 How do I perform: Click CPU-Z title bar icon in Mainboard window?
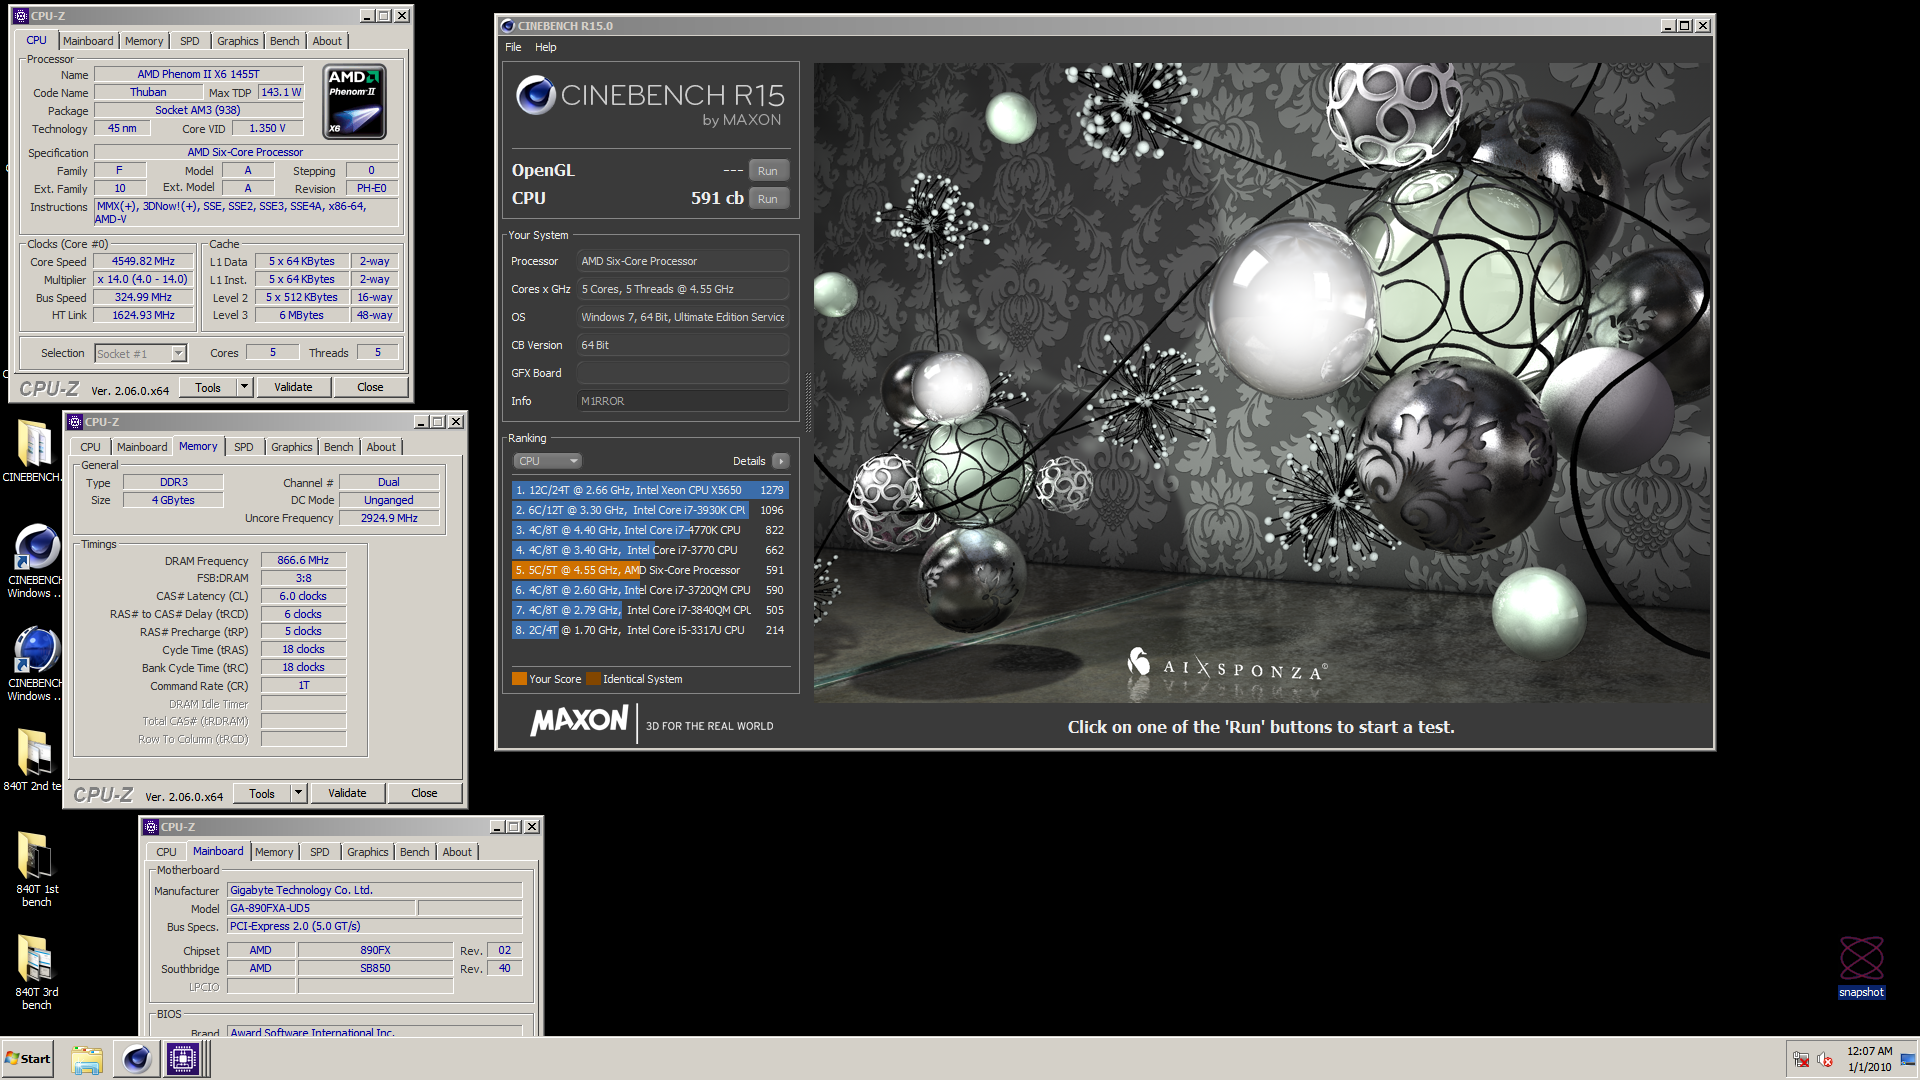(150, 827)
